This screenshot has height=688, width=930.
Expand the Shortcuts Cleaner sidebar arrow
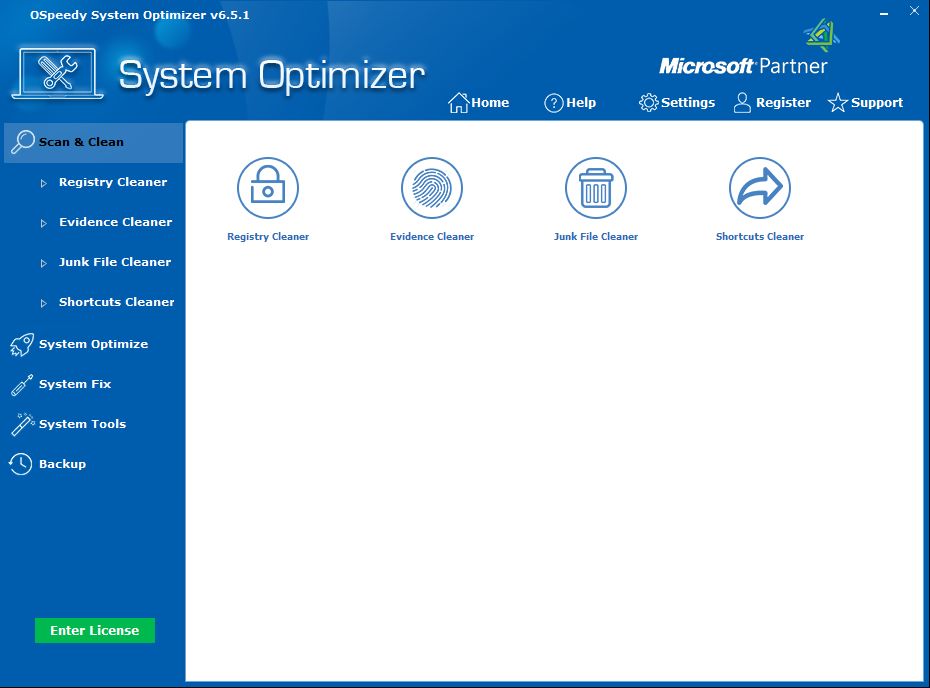(43, 303)
